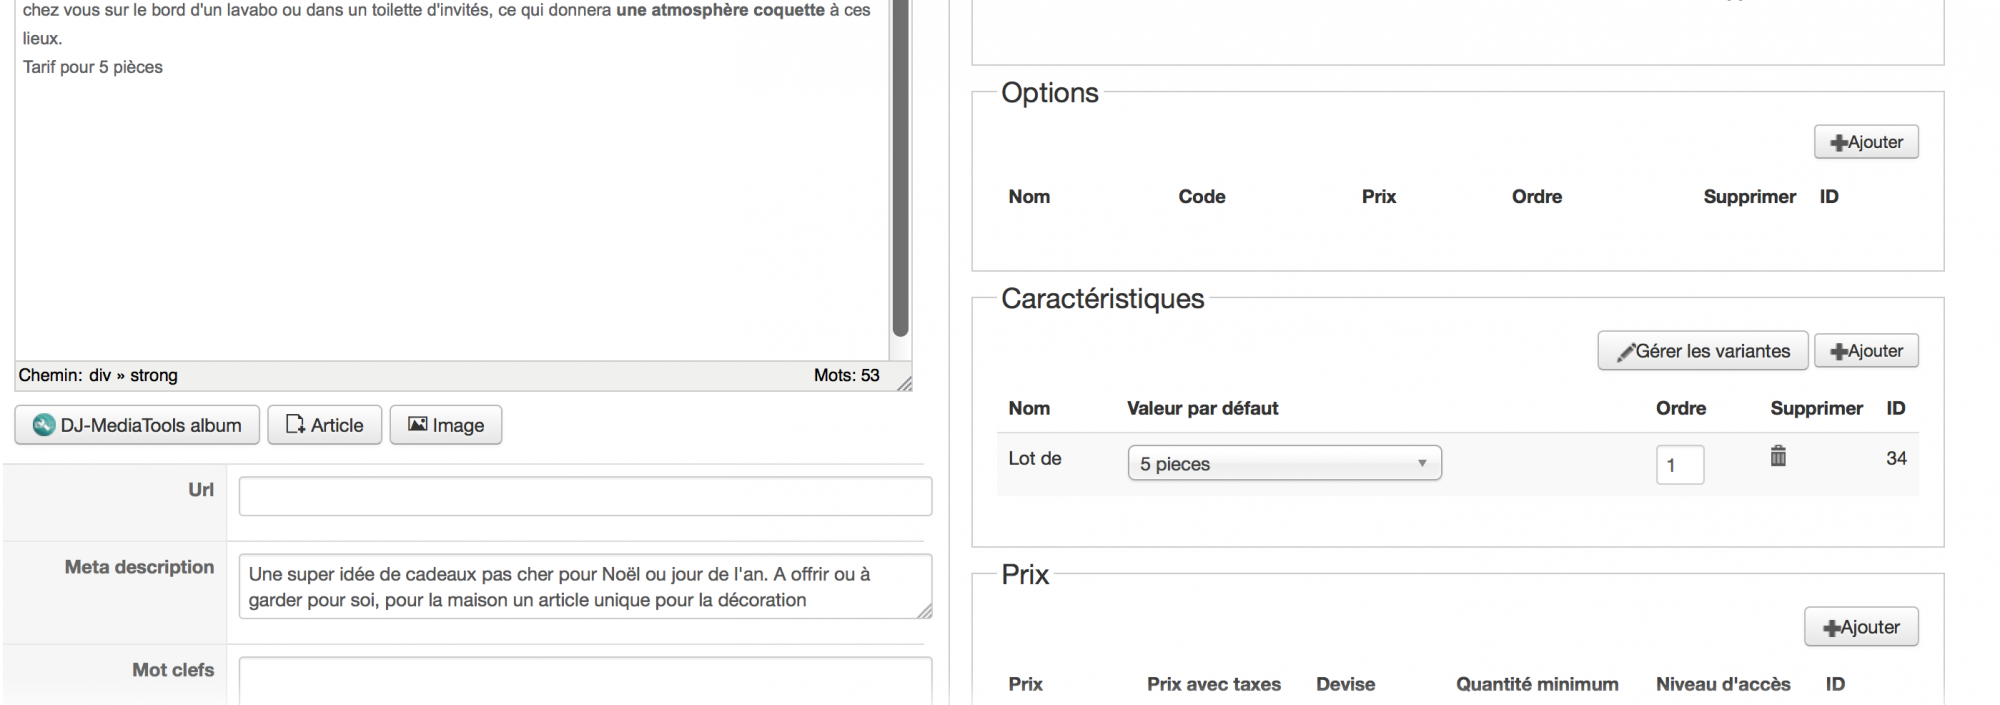The width and height of the screenshot is (2000, 705).
Task: Delete the 'Lot de' characteristic with trash icon
Action: click(x=1778, y=456)
